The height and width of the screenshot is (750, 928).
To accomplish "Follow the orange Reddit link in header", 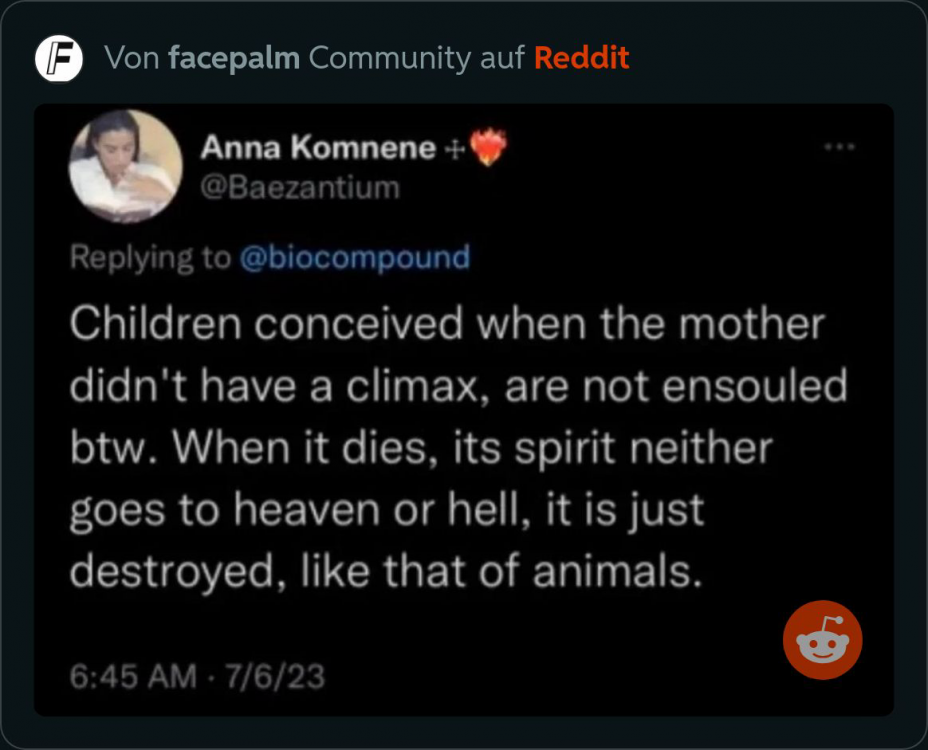I will (x=581, y=58).
